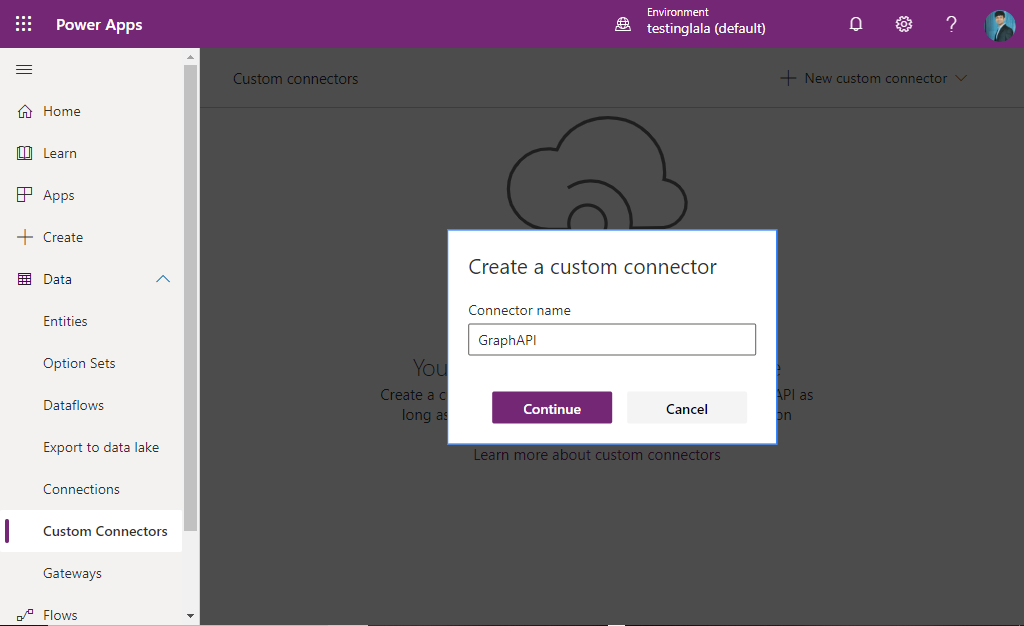Click the plus icon beside New custom connector

pyautogui.click(x=788, y=78)
